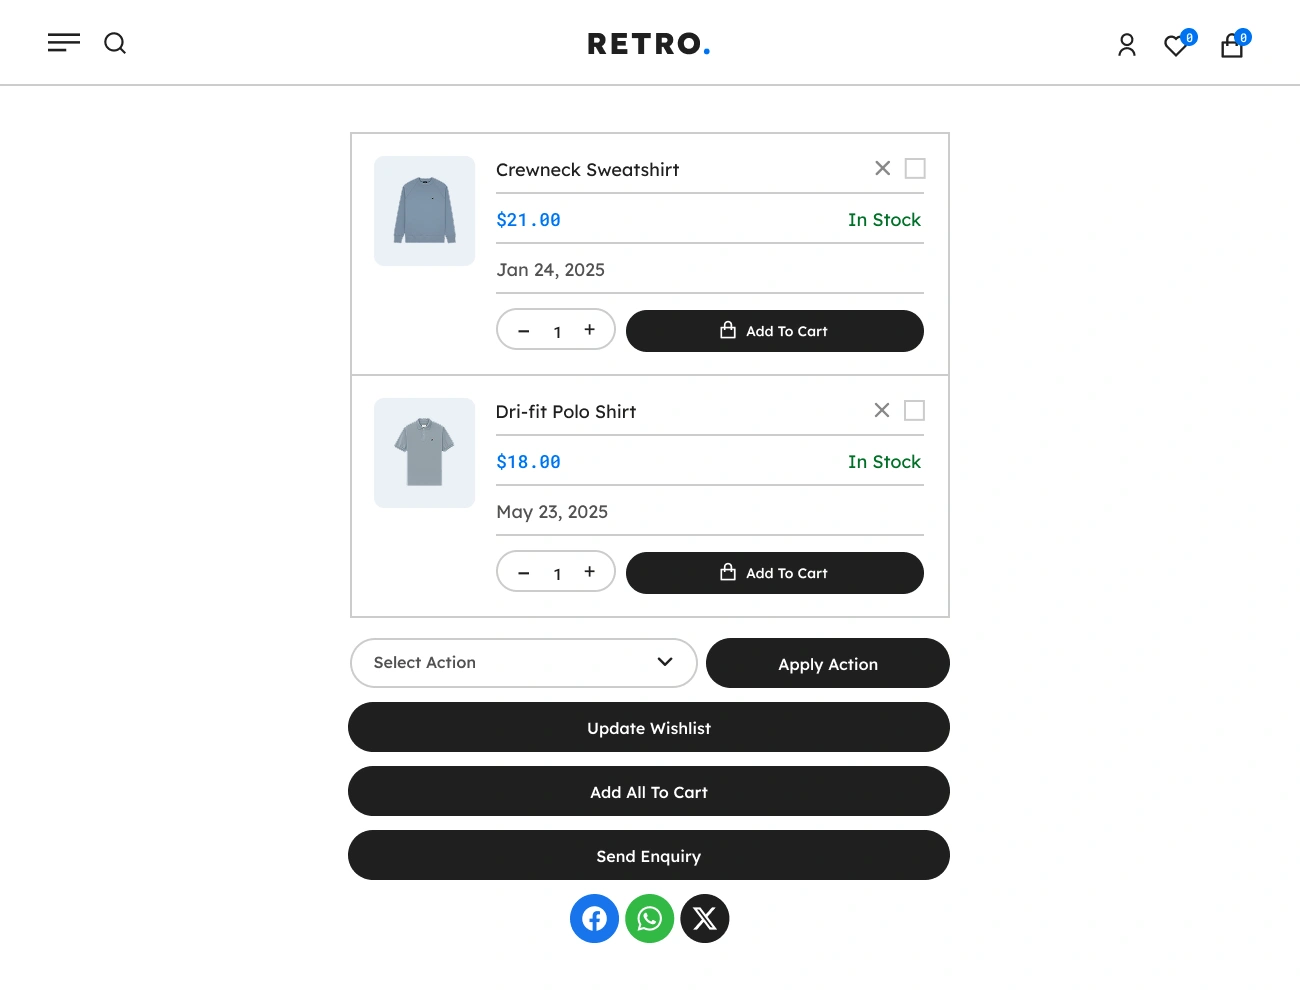1300x990 pixels.
Task: Add Crewneck Sweatshirt to cart
Action: 775,331
